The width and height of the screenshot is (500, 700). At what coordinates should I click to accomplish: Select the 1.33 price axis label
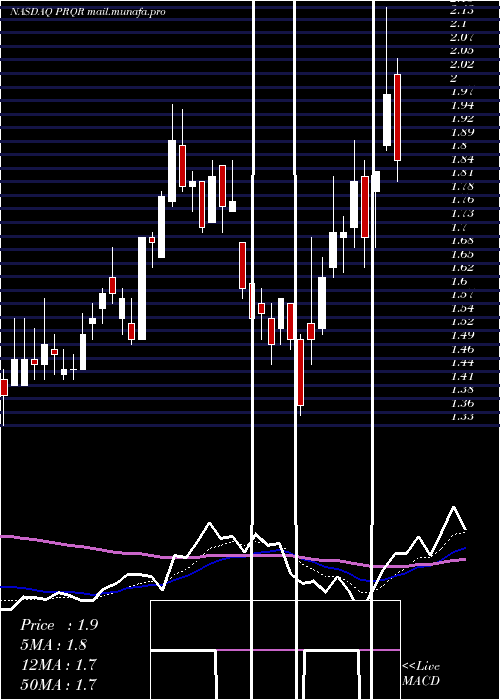point(462,417)
